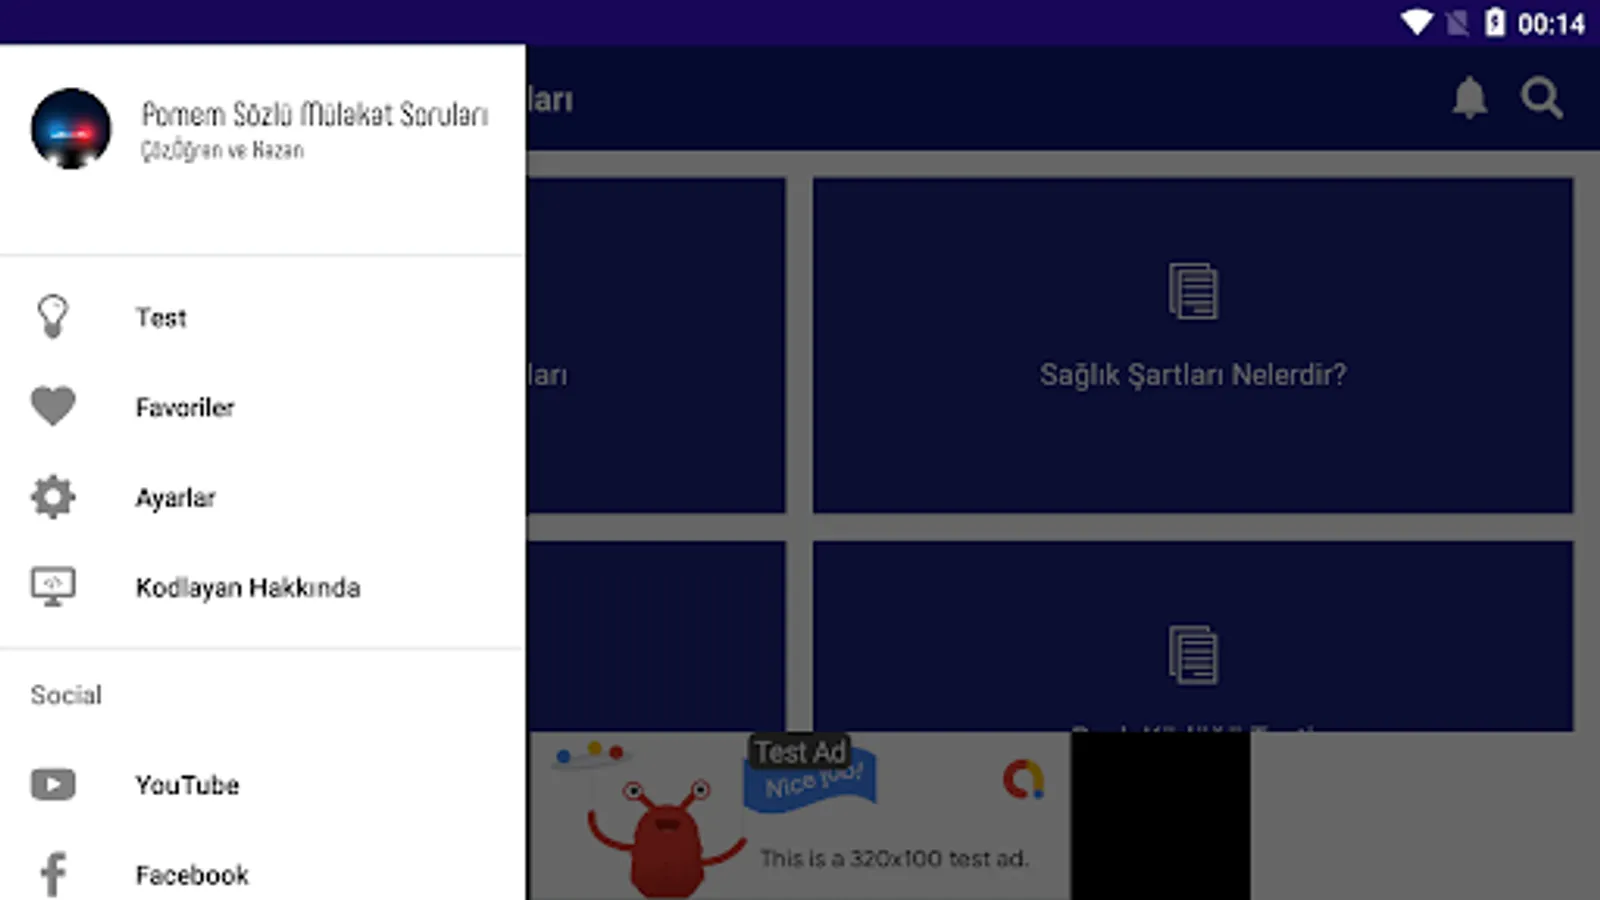Viewport: 1600px width, 900px height.
Task: Click the app avatar in drawer header
Action: pyautogui.click(x=71, y=129)
